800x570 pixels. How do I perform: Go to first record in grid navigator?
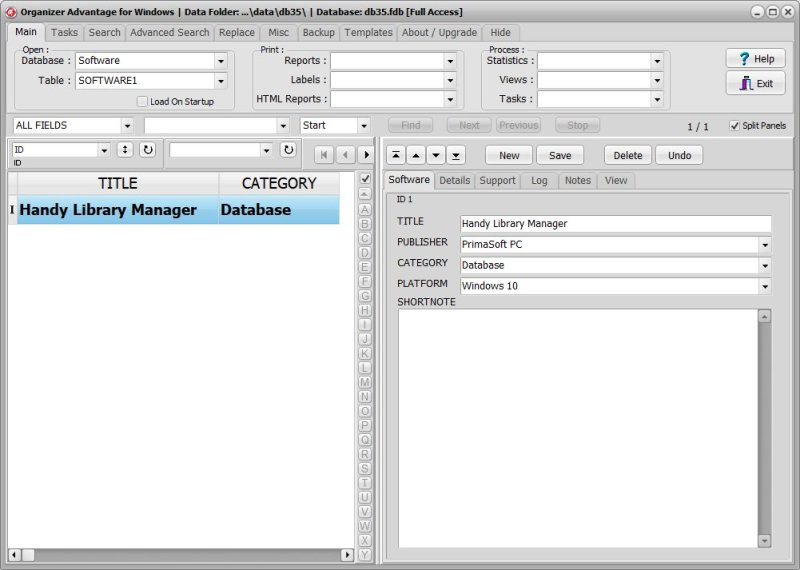coord(324,155)
